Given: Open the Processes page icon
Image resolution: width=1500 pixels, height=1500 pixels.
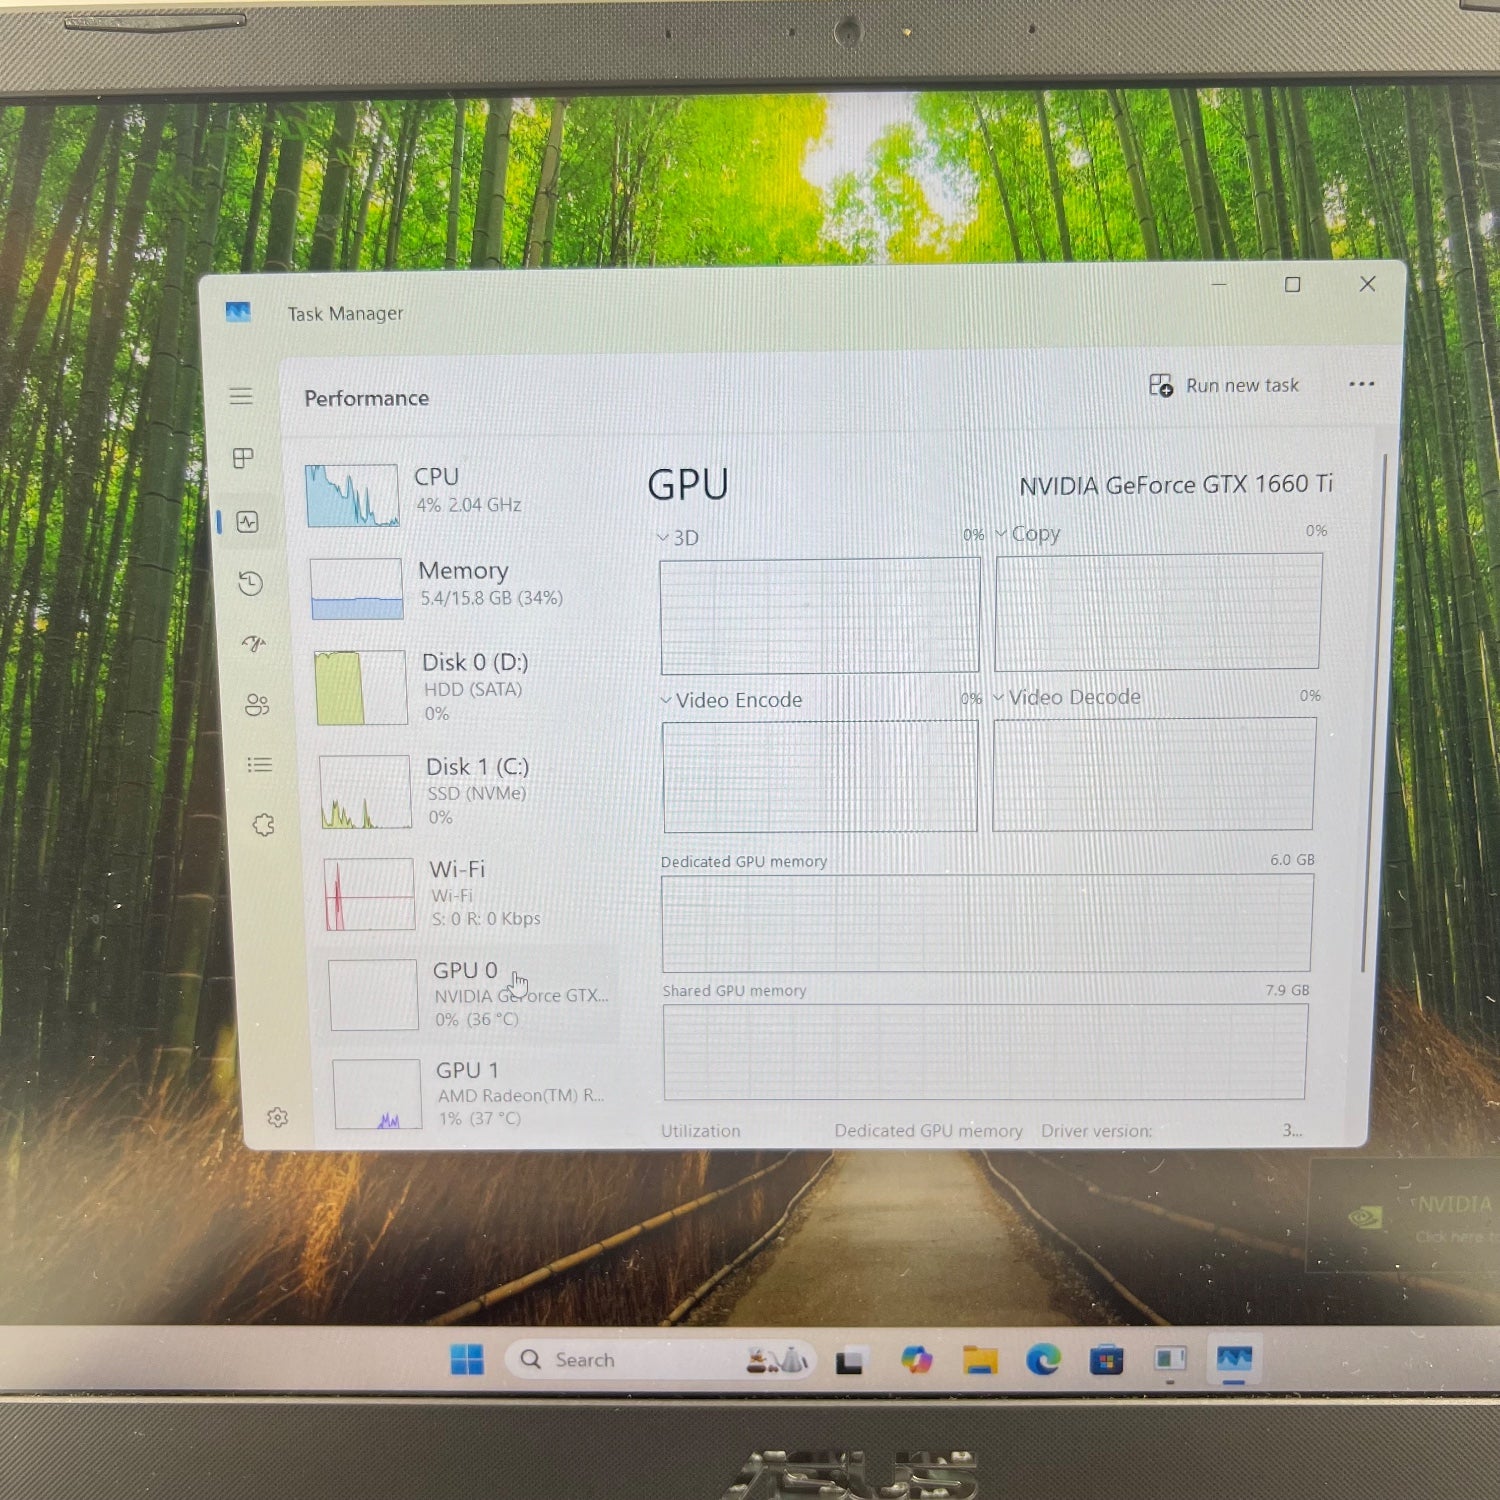Looking at the screenshot, I should click(x=243, y=458).
